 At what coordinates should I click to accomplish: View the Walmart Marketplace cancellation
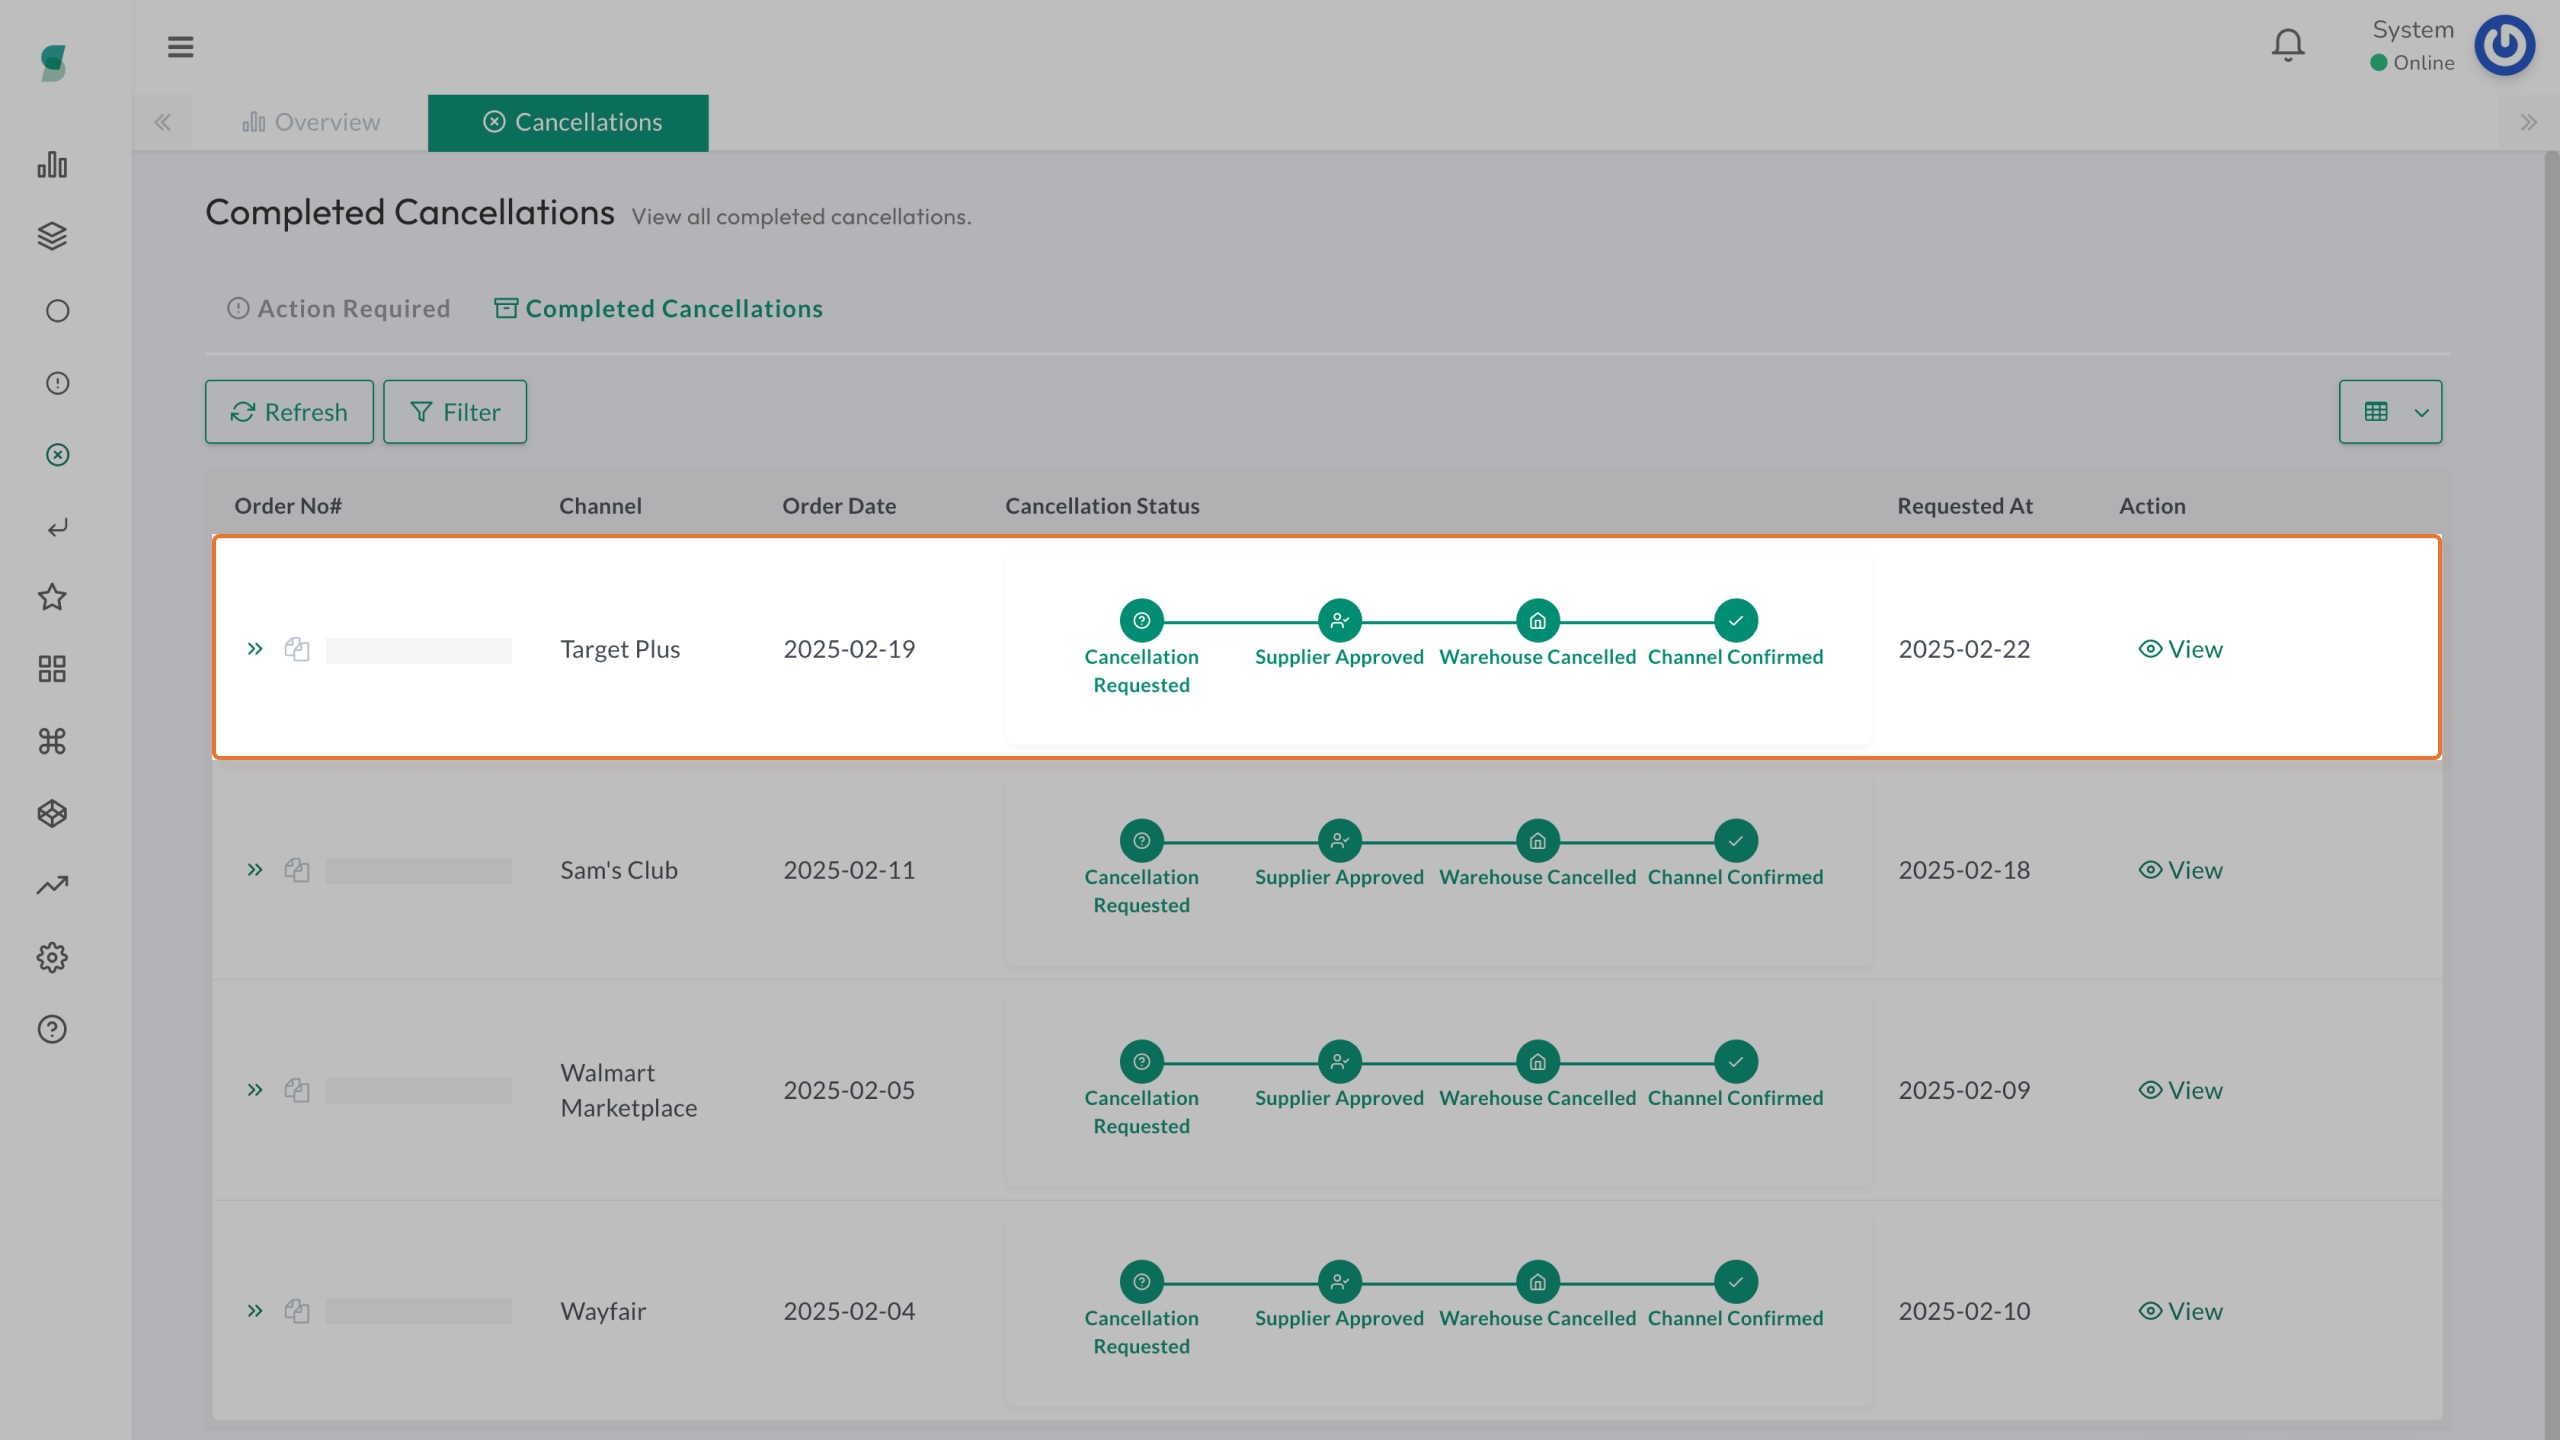(2181, 1090)
